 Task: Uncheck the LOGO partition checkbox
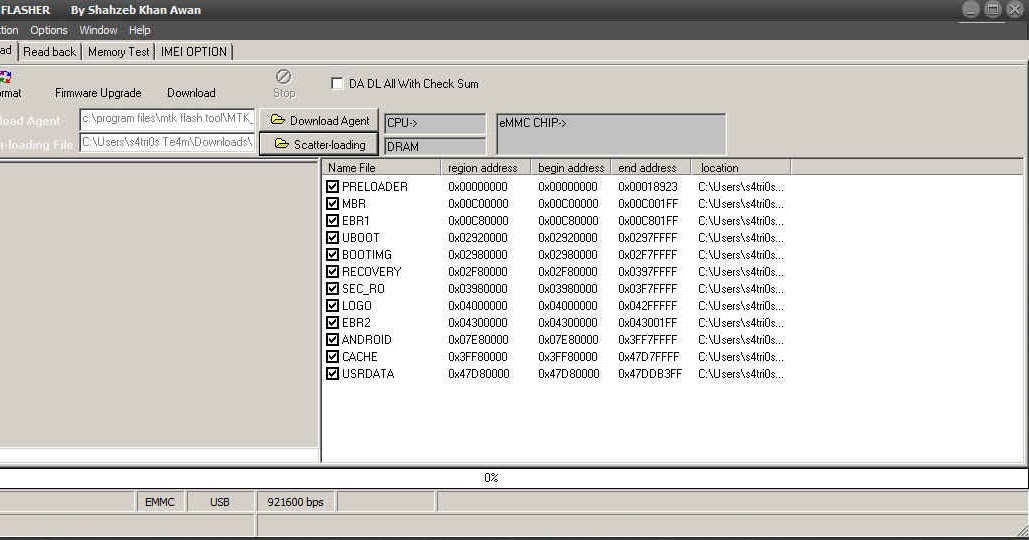(333, 306)
